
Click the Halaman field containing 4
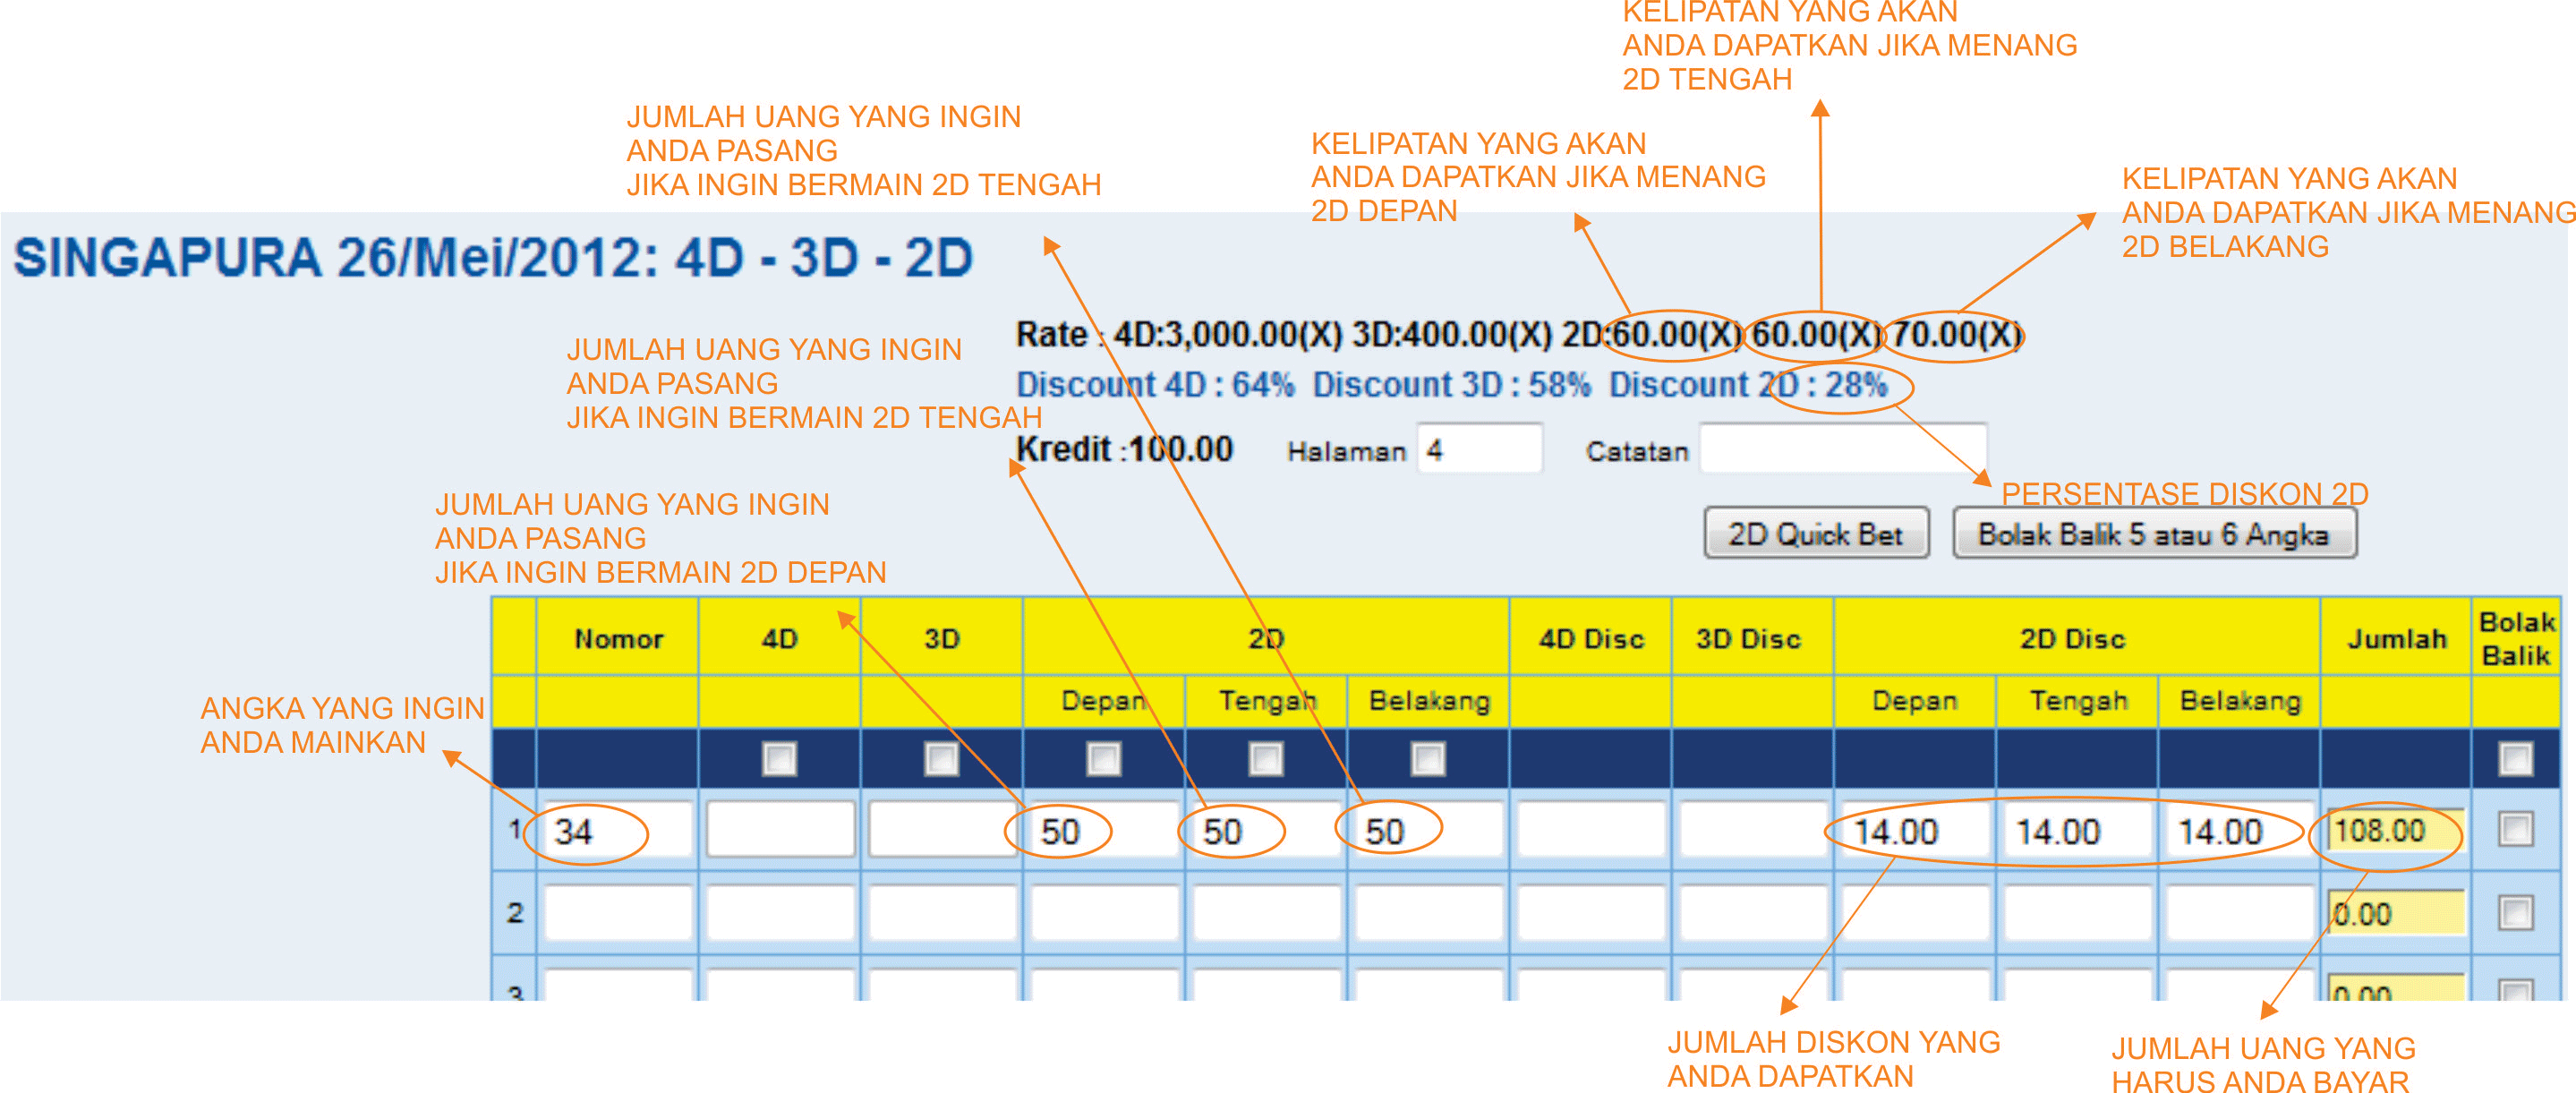(x=1480, y=449)
